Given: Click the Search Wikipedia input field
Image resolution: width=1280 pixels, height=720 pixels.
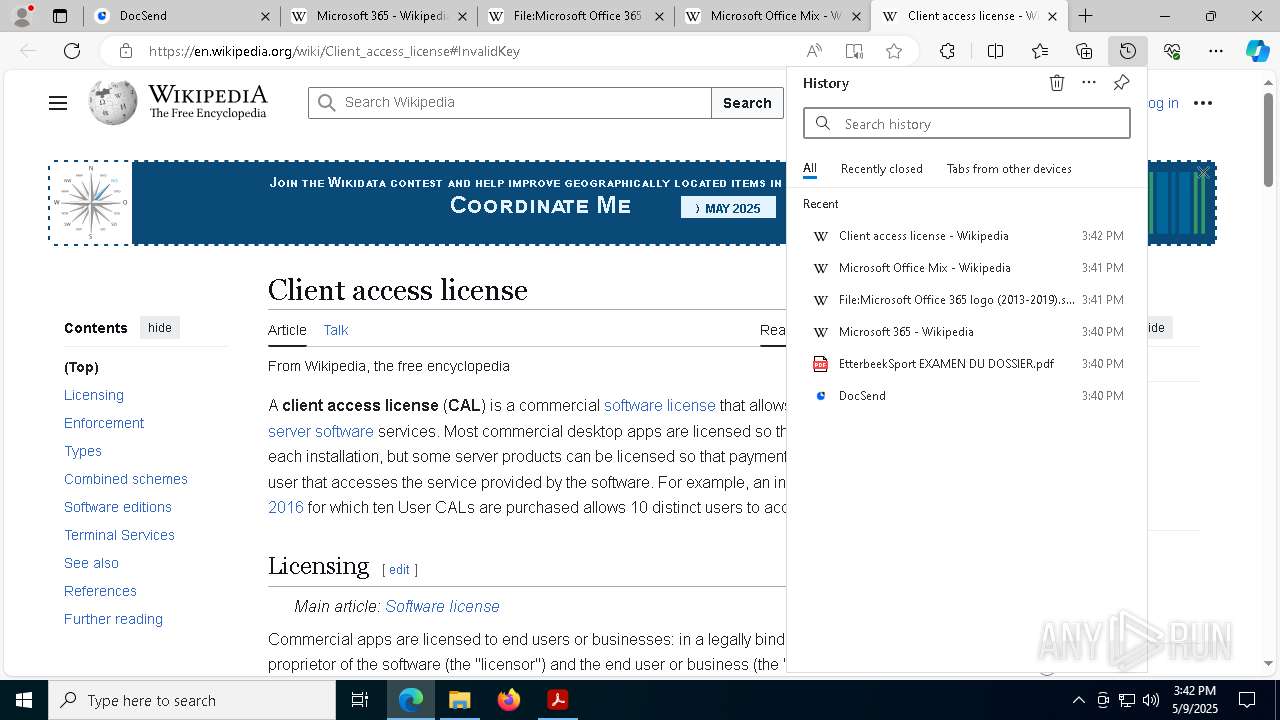Looking at the screenshot, I should 510,103.
